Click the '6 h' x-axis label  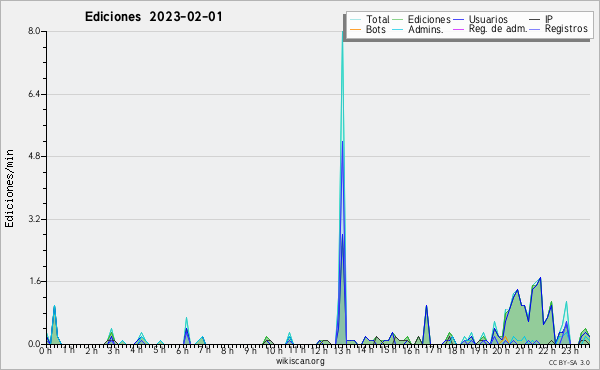coord(182,351)
